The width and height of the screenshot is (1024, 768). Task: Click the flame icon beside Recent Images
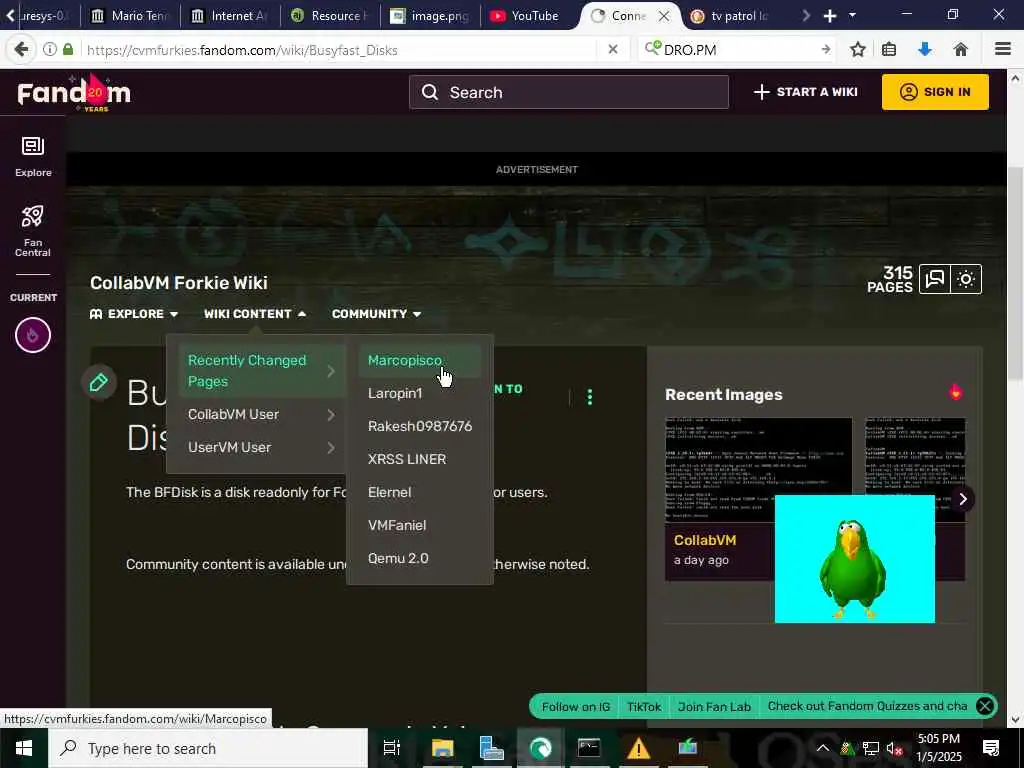pos(955,392)
